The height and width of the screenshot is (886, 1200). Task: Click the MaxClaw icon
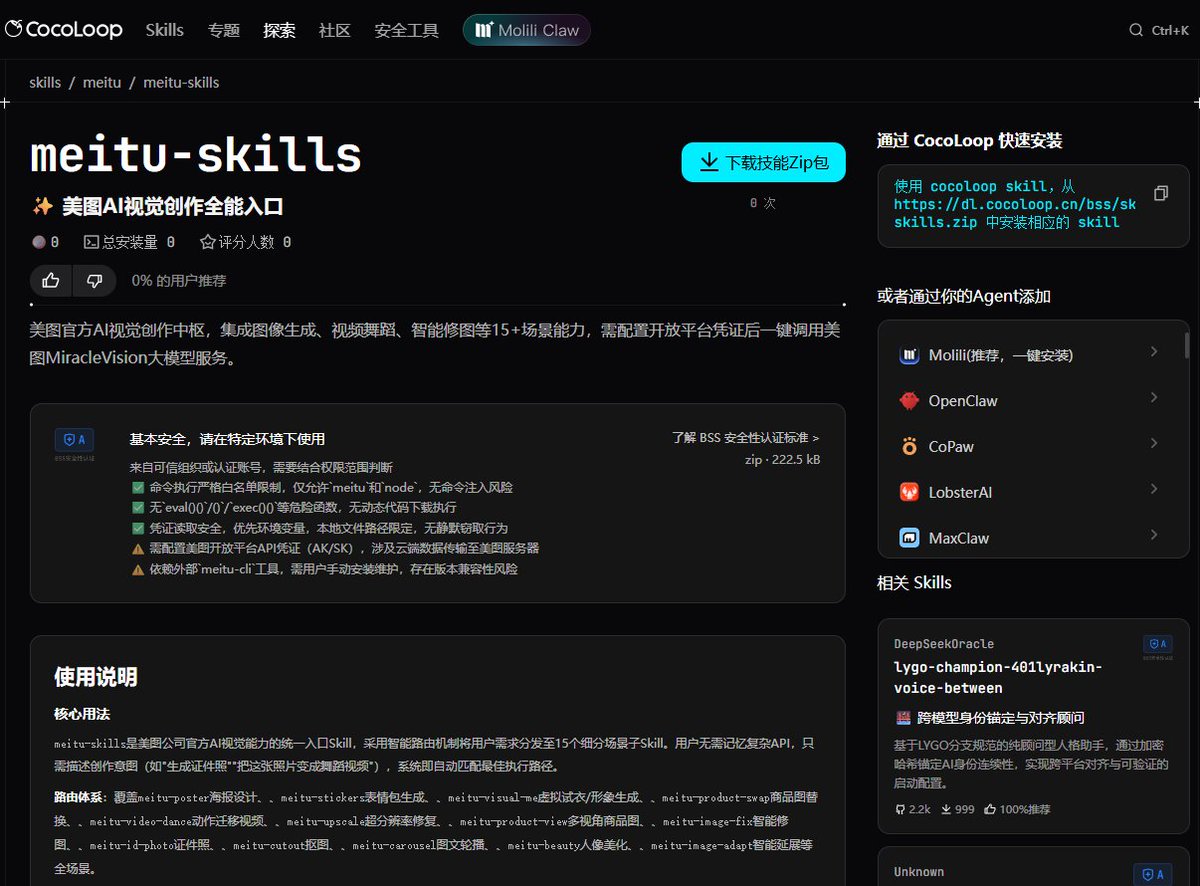point(909,538)
